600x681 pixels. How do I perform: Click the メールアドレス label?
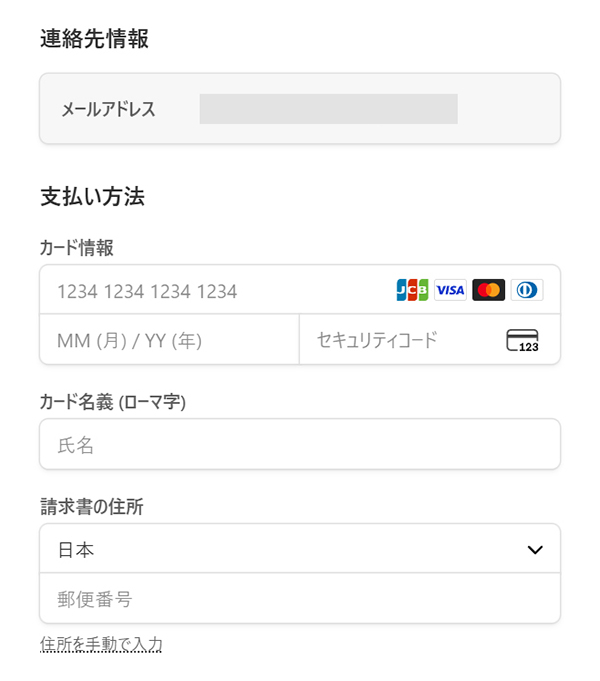coord(108,109)
